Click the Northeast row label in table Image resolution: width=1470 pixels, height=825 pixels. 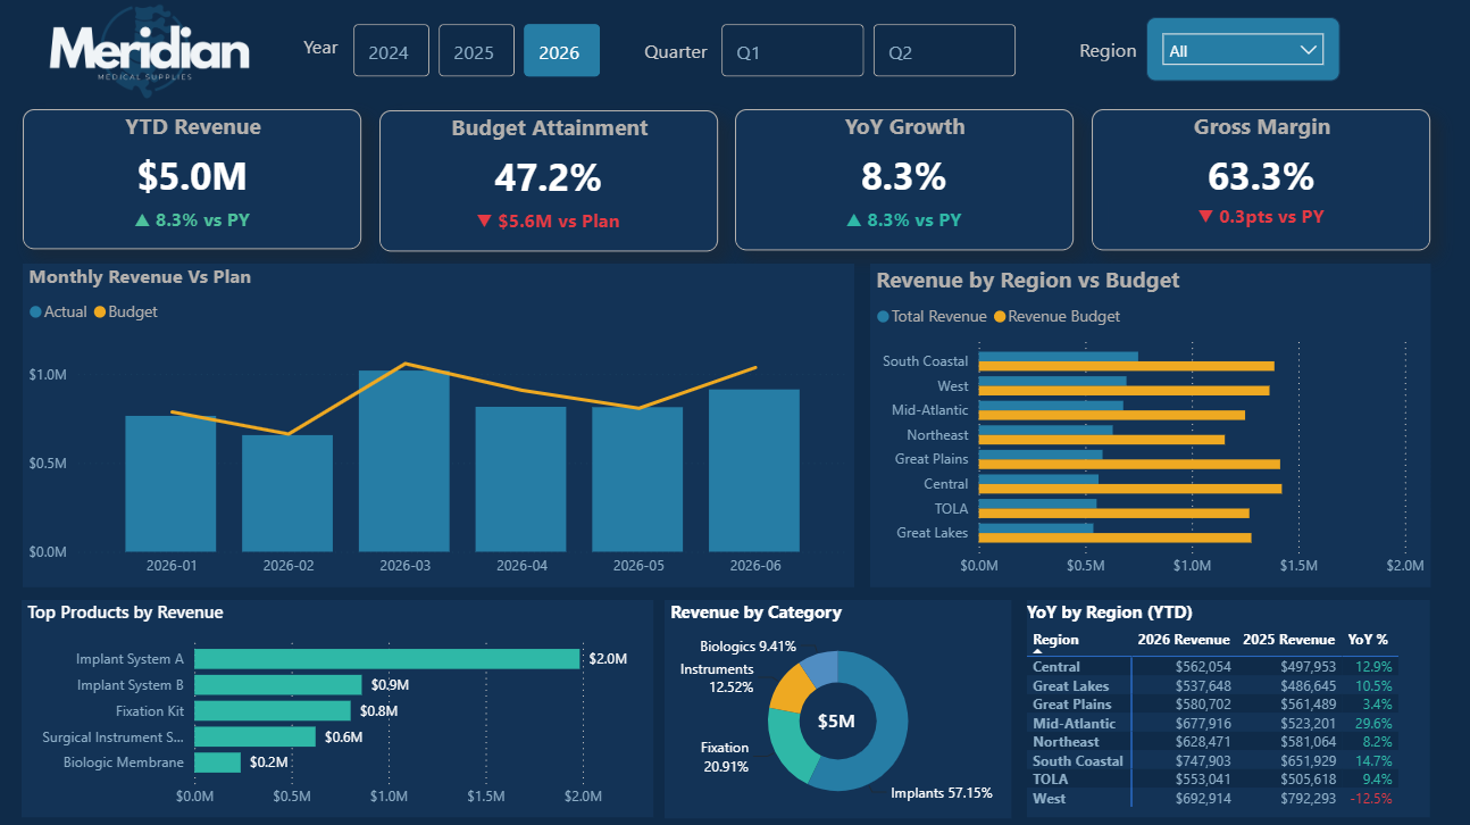click(x=1065, y=742)
